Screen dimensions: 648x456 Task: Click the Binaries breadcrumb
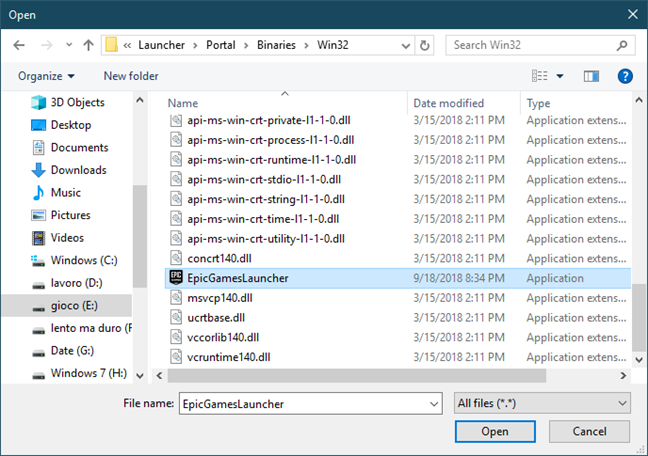point(276,45)
